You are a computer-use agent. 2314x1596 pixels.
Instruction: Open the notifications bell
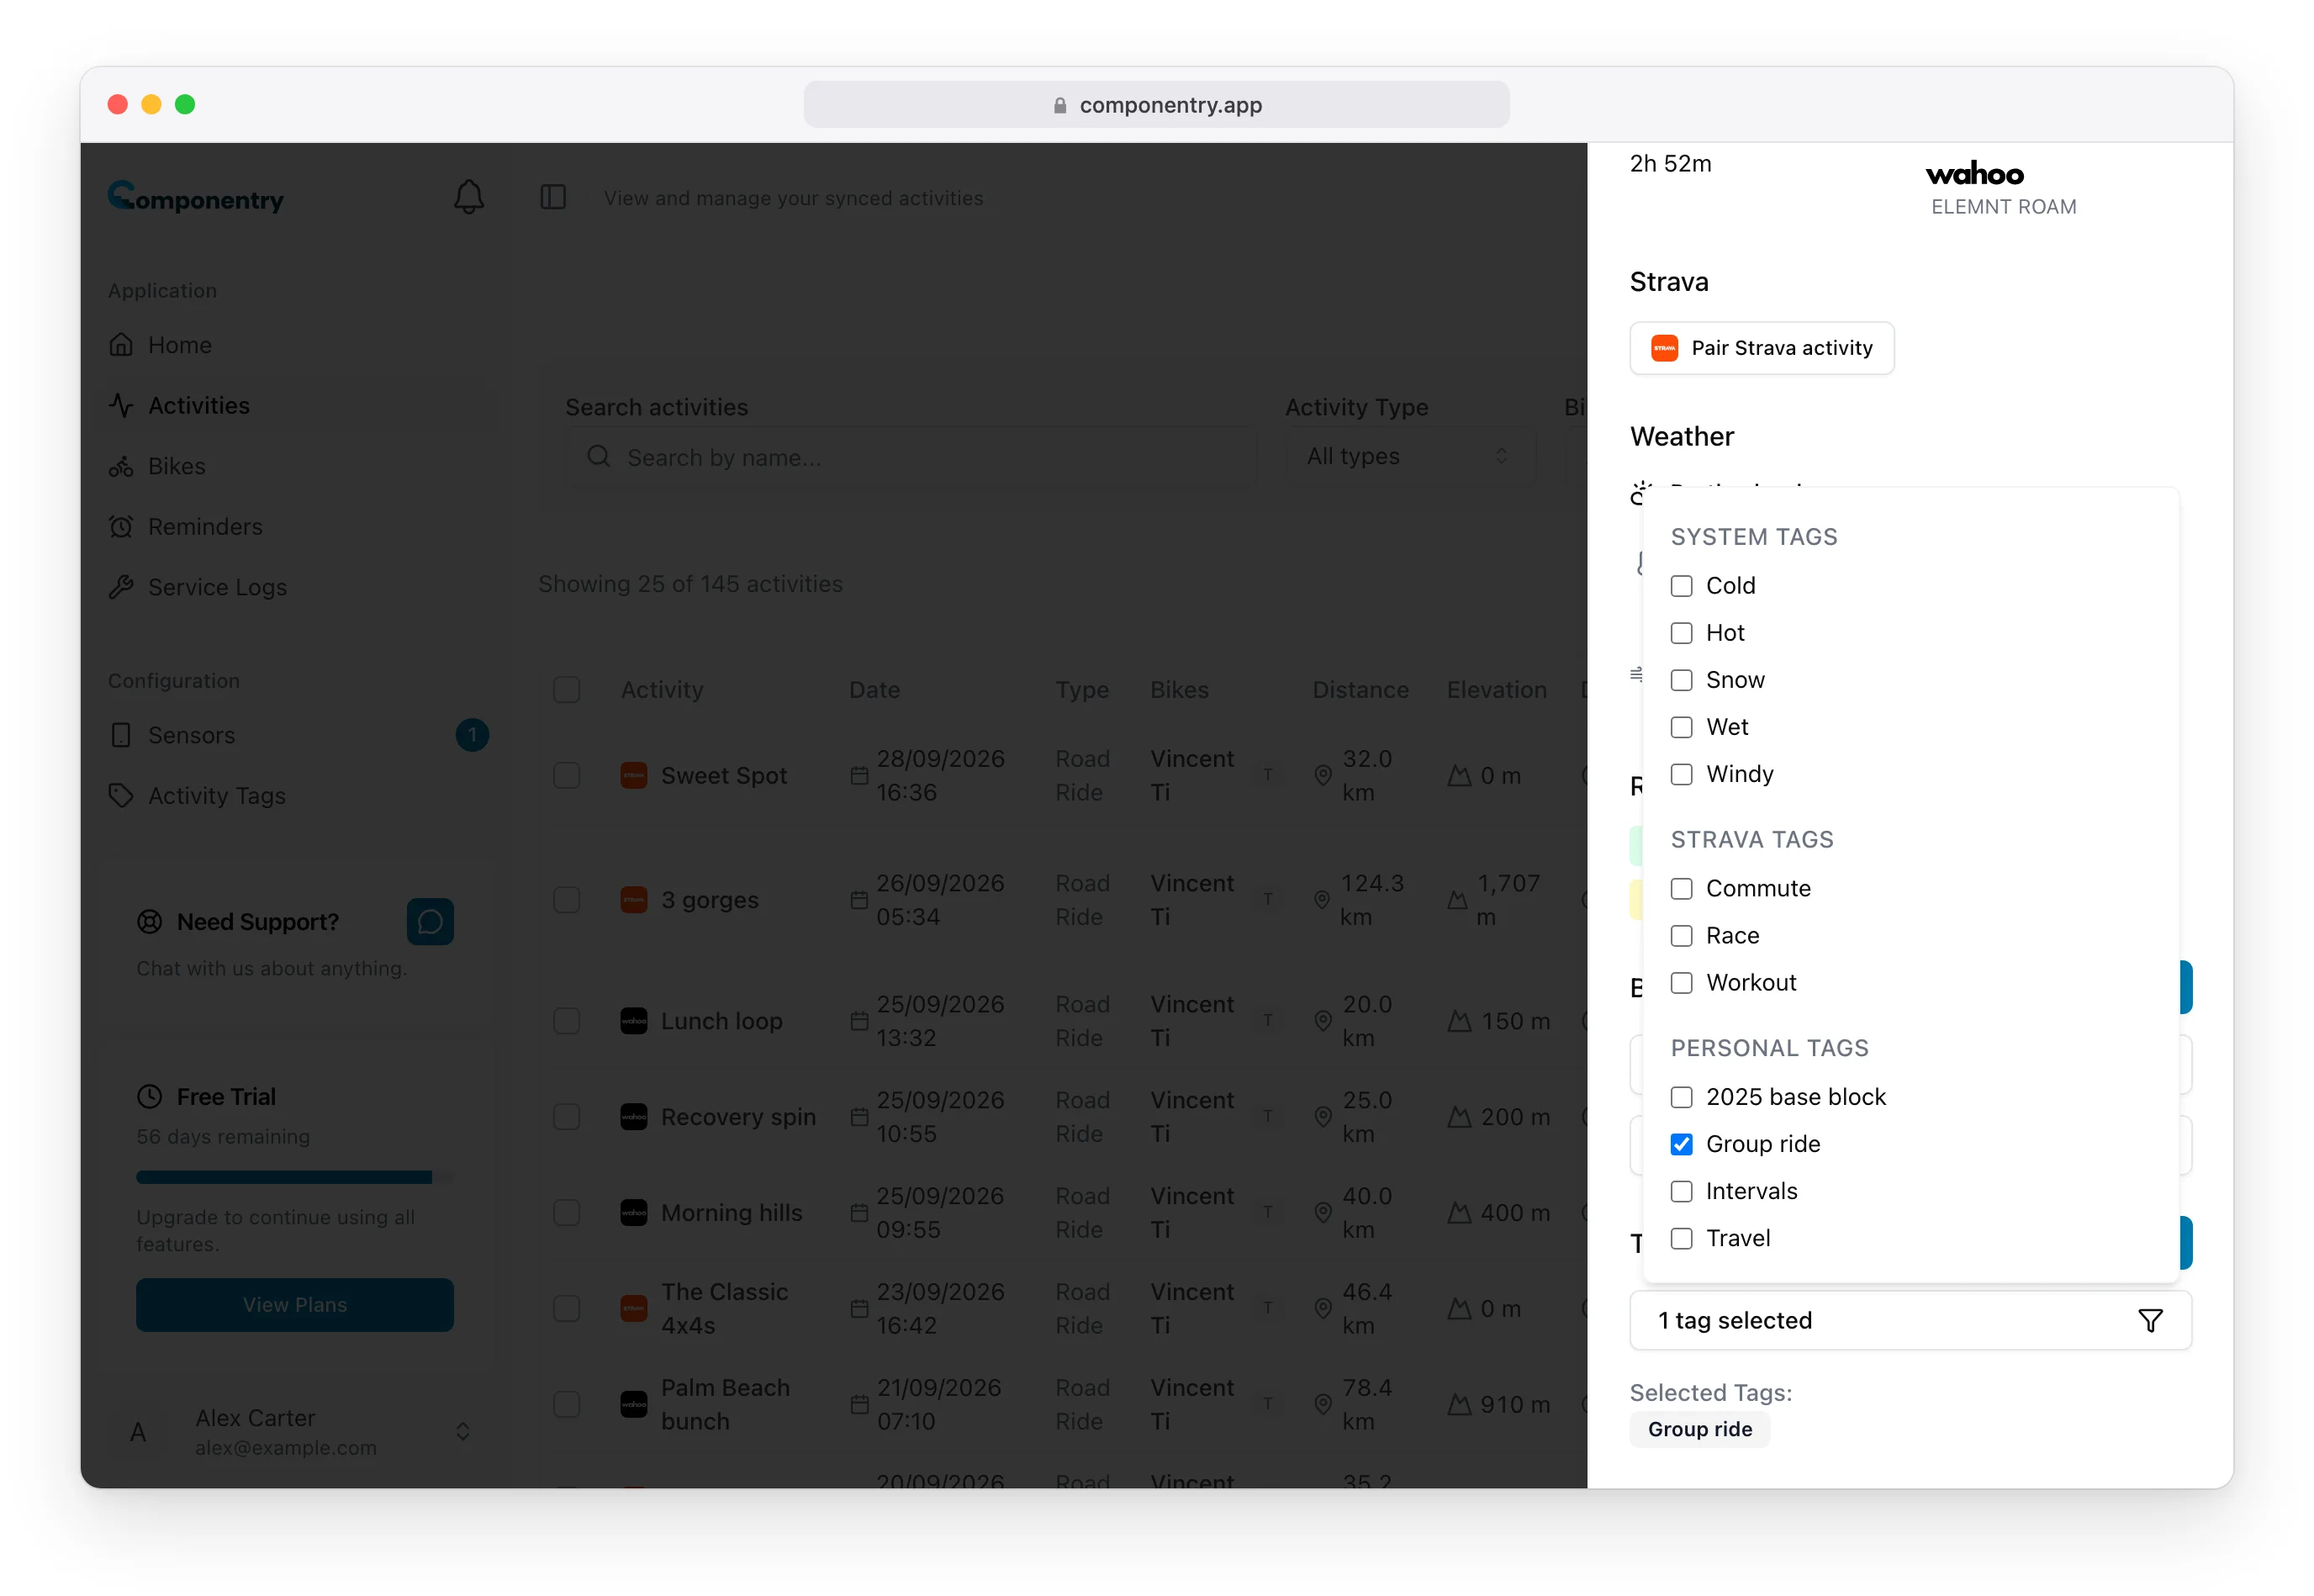[x=469, y=197]
